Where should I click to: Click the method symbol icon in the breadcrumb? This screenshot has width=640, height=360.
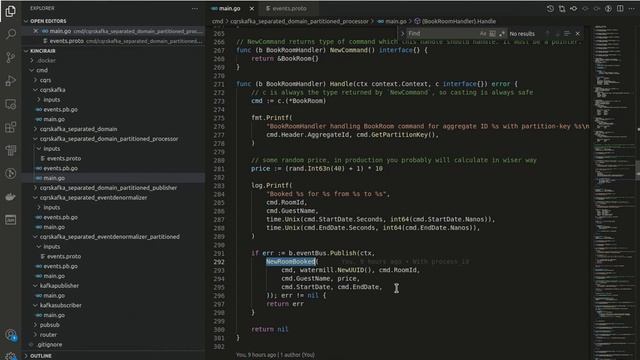(417, 21)
